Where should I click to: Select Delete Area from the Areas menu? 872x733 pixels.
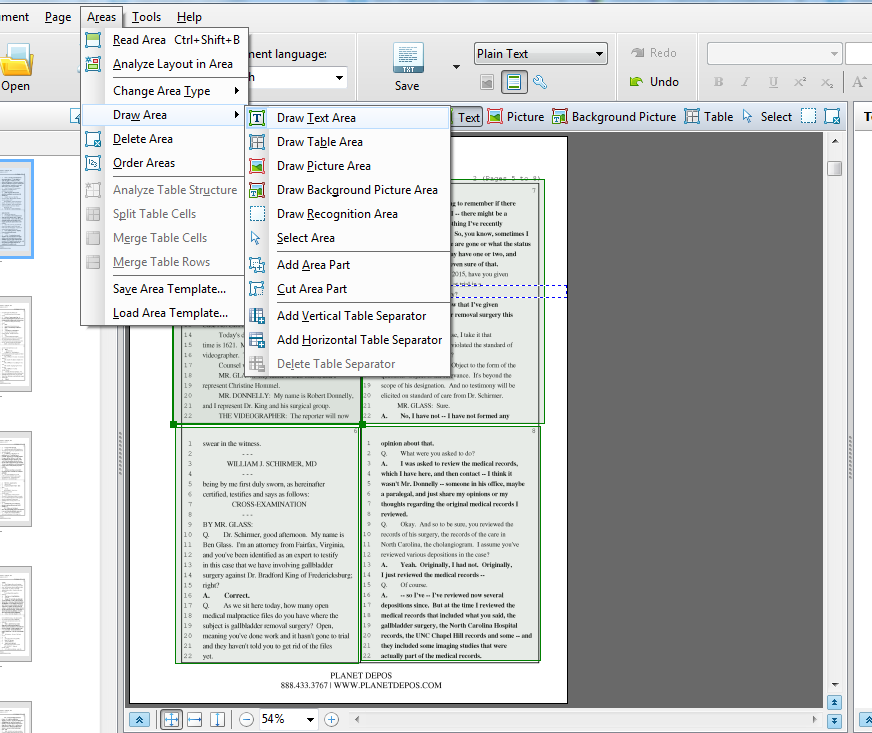[164, 139]
